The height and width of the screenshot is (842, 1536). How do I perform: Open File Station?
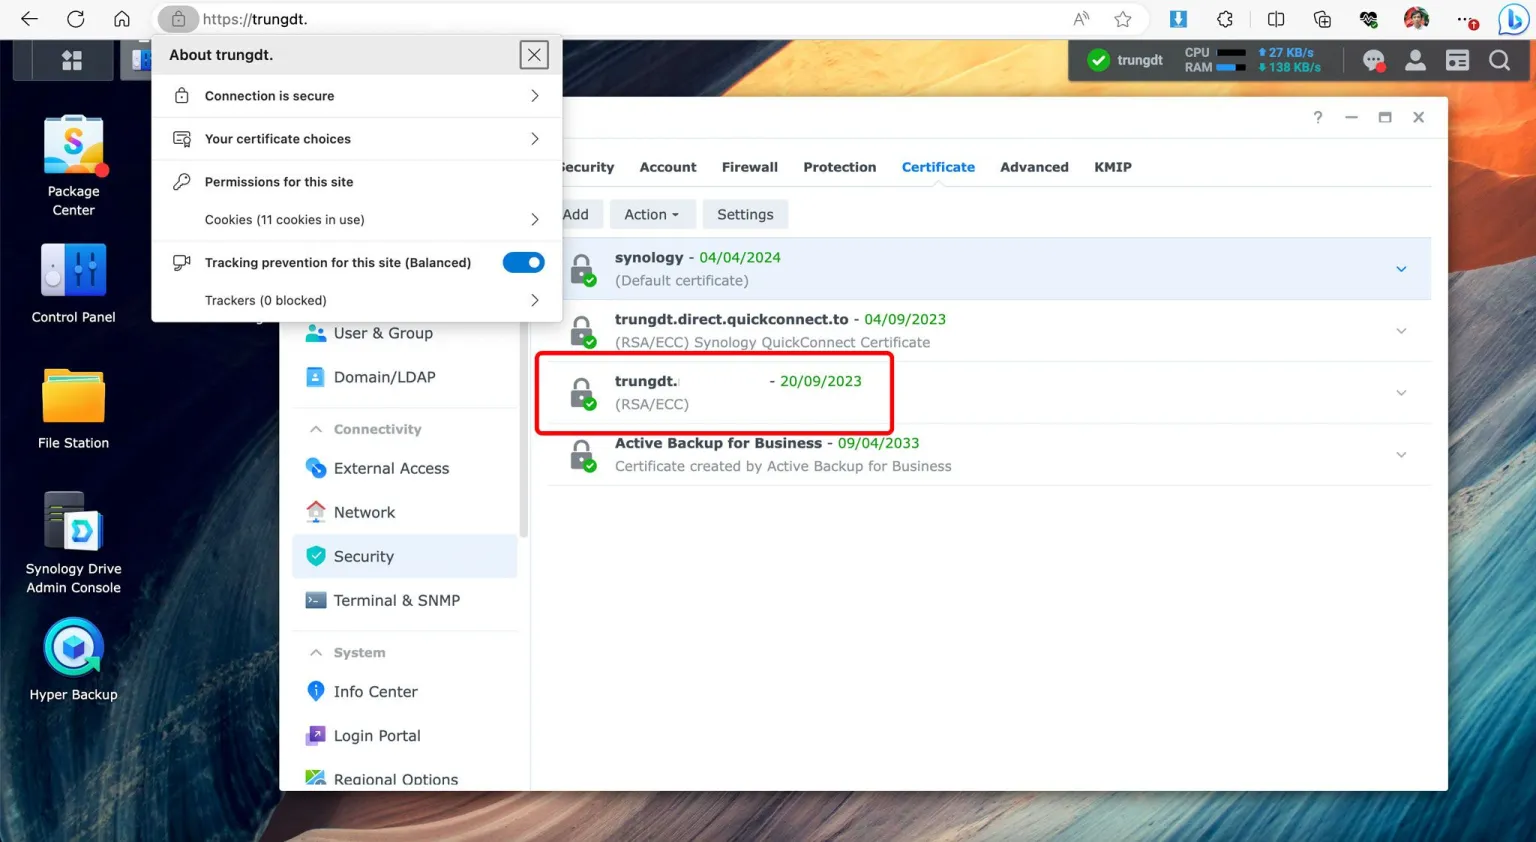click(x=73, y=391)
